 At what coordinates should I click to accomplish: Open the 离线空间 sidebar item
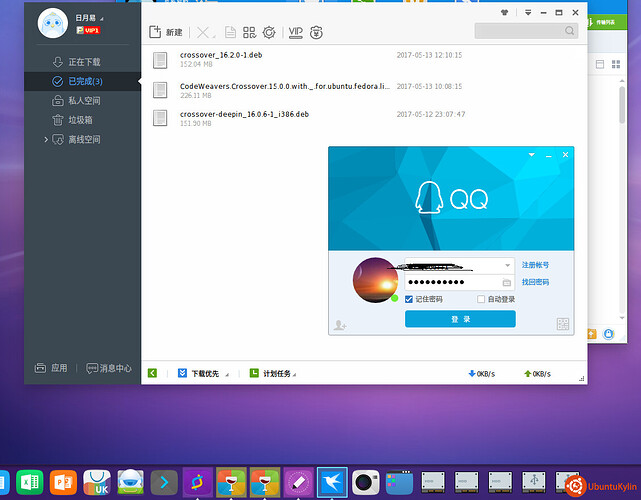[82, 139]
